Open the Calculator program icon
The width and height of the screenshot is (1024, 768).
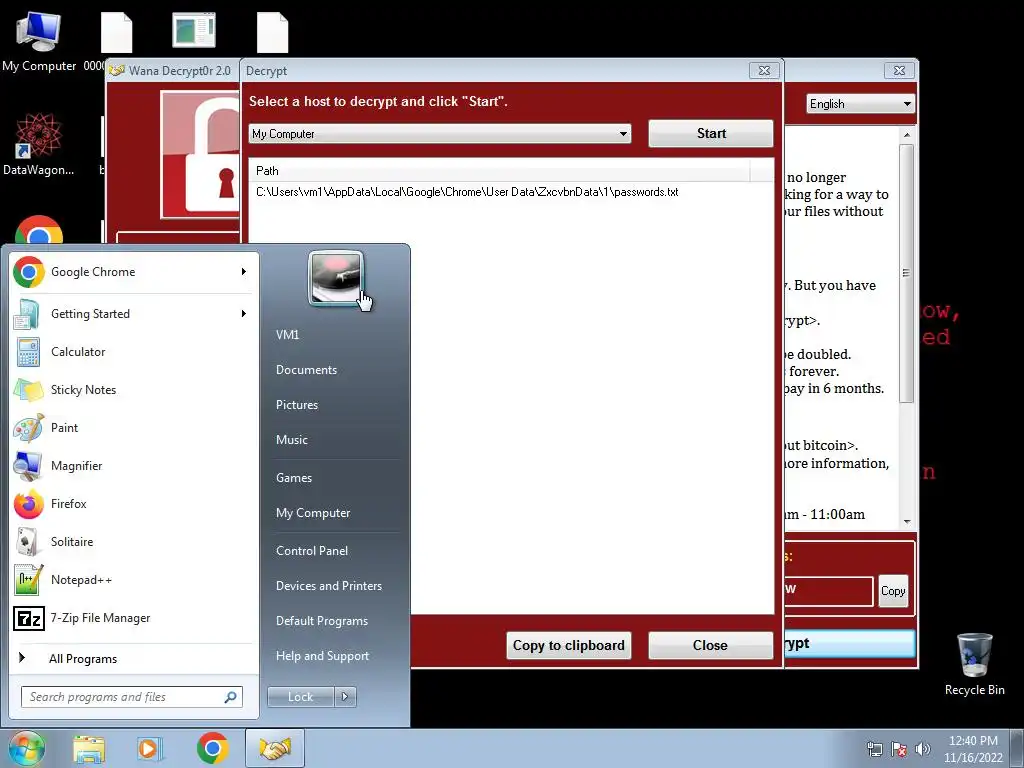28,352
